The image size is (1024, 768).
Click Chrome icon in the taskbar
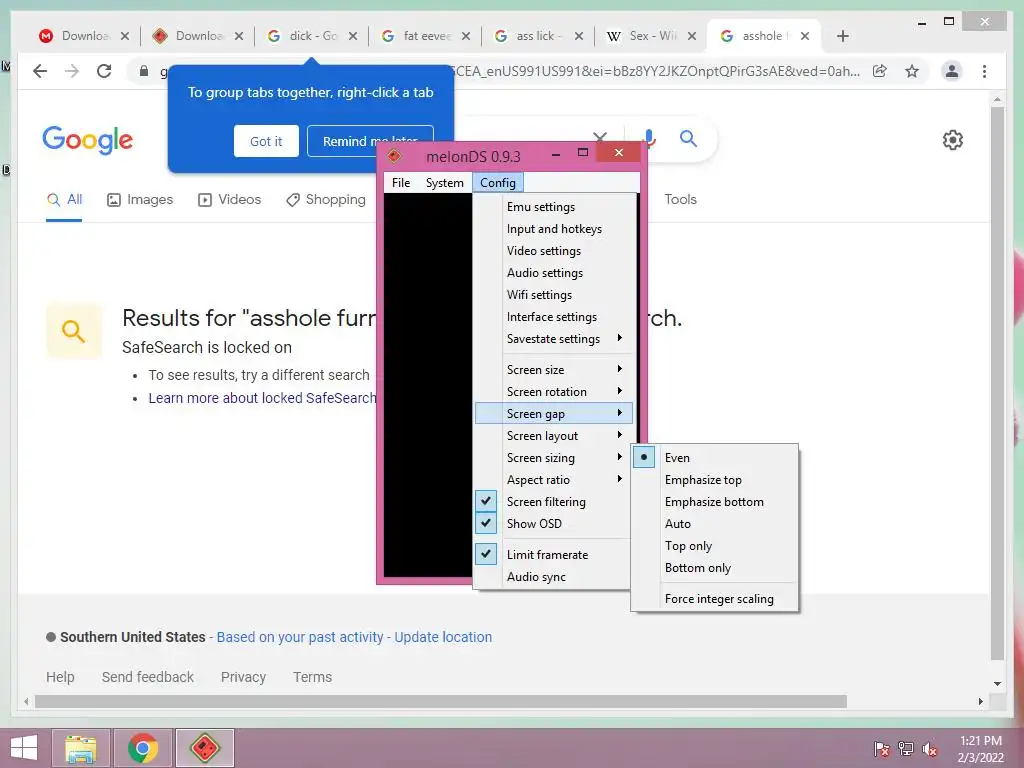tap(143, 748)
